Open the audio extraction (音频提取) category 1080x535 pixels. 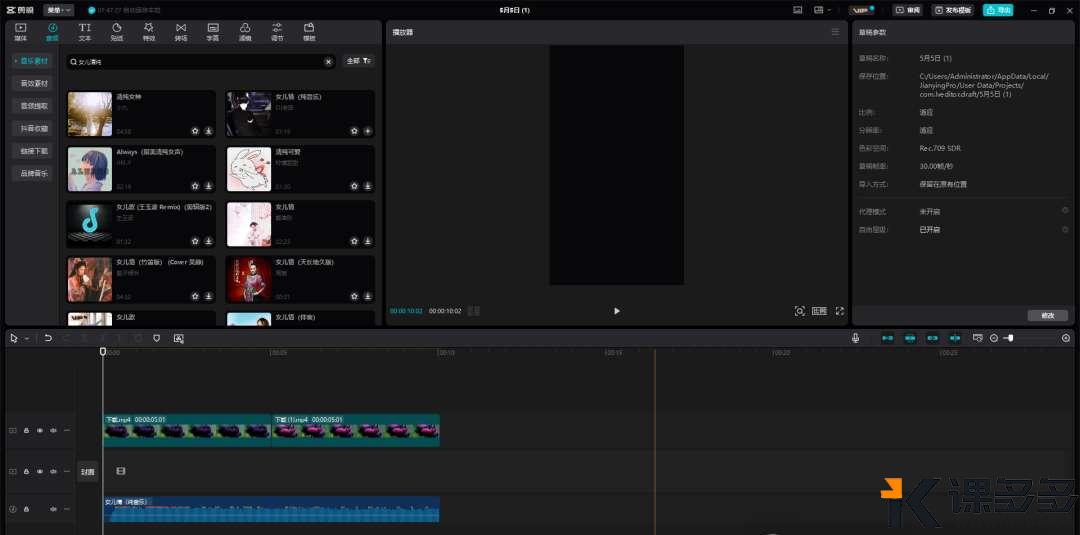click(34, 106)
